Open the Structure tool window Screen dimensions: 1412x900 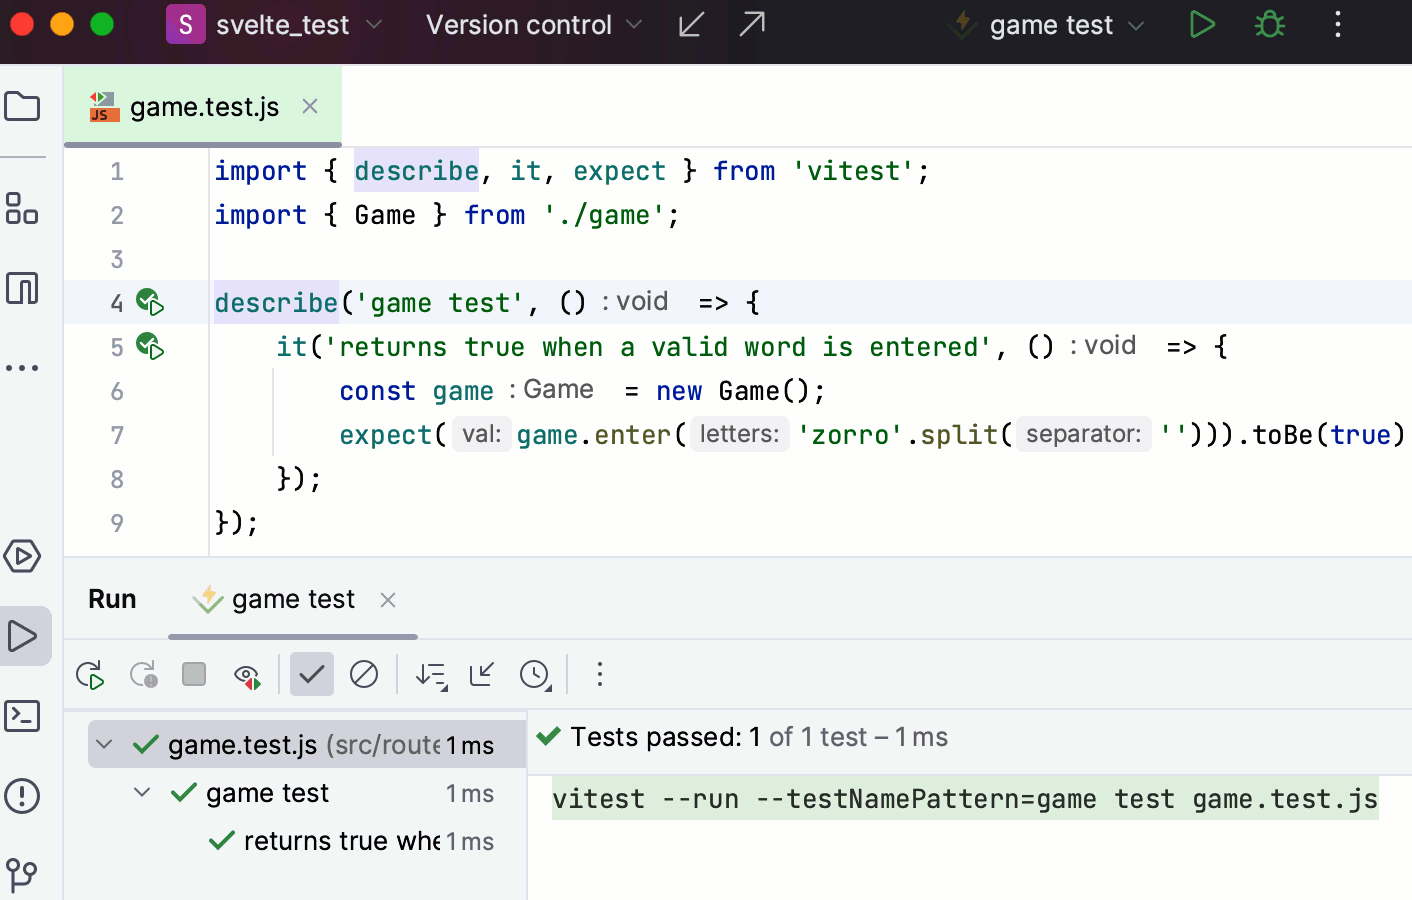tap(22, 209)
